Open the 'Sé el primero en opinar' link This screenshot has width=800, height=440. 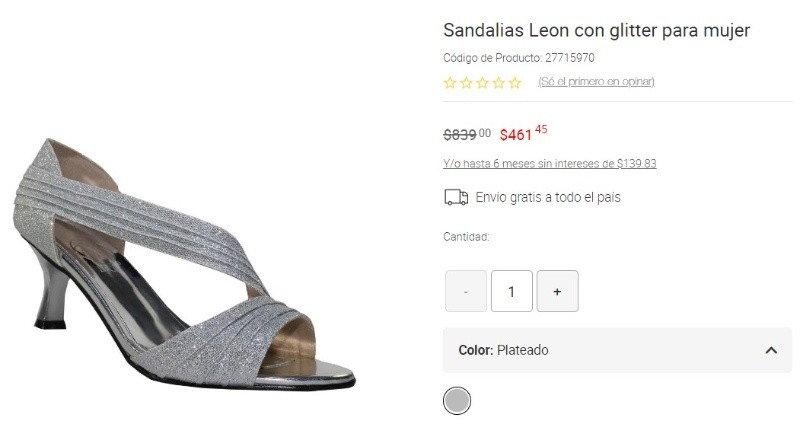click(x=596, y=82)
